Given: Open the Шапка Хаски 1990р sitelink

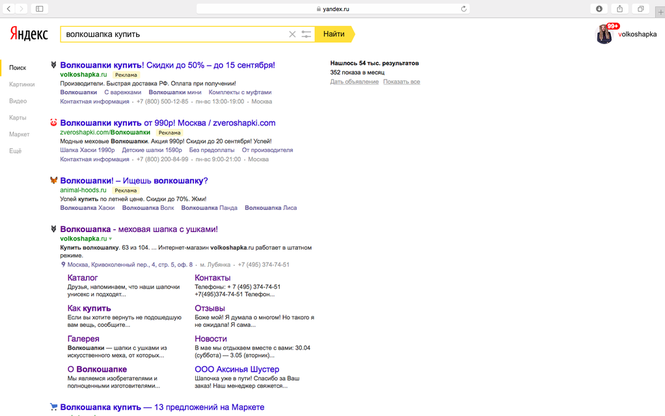Looking at the screenshot, I should point(87,150).
